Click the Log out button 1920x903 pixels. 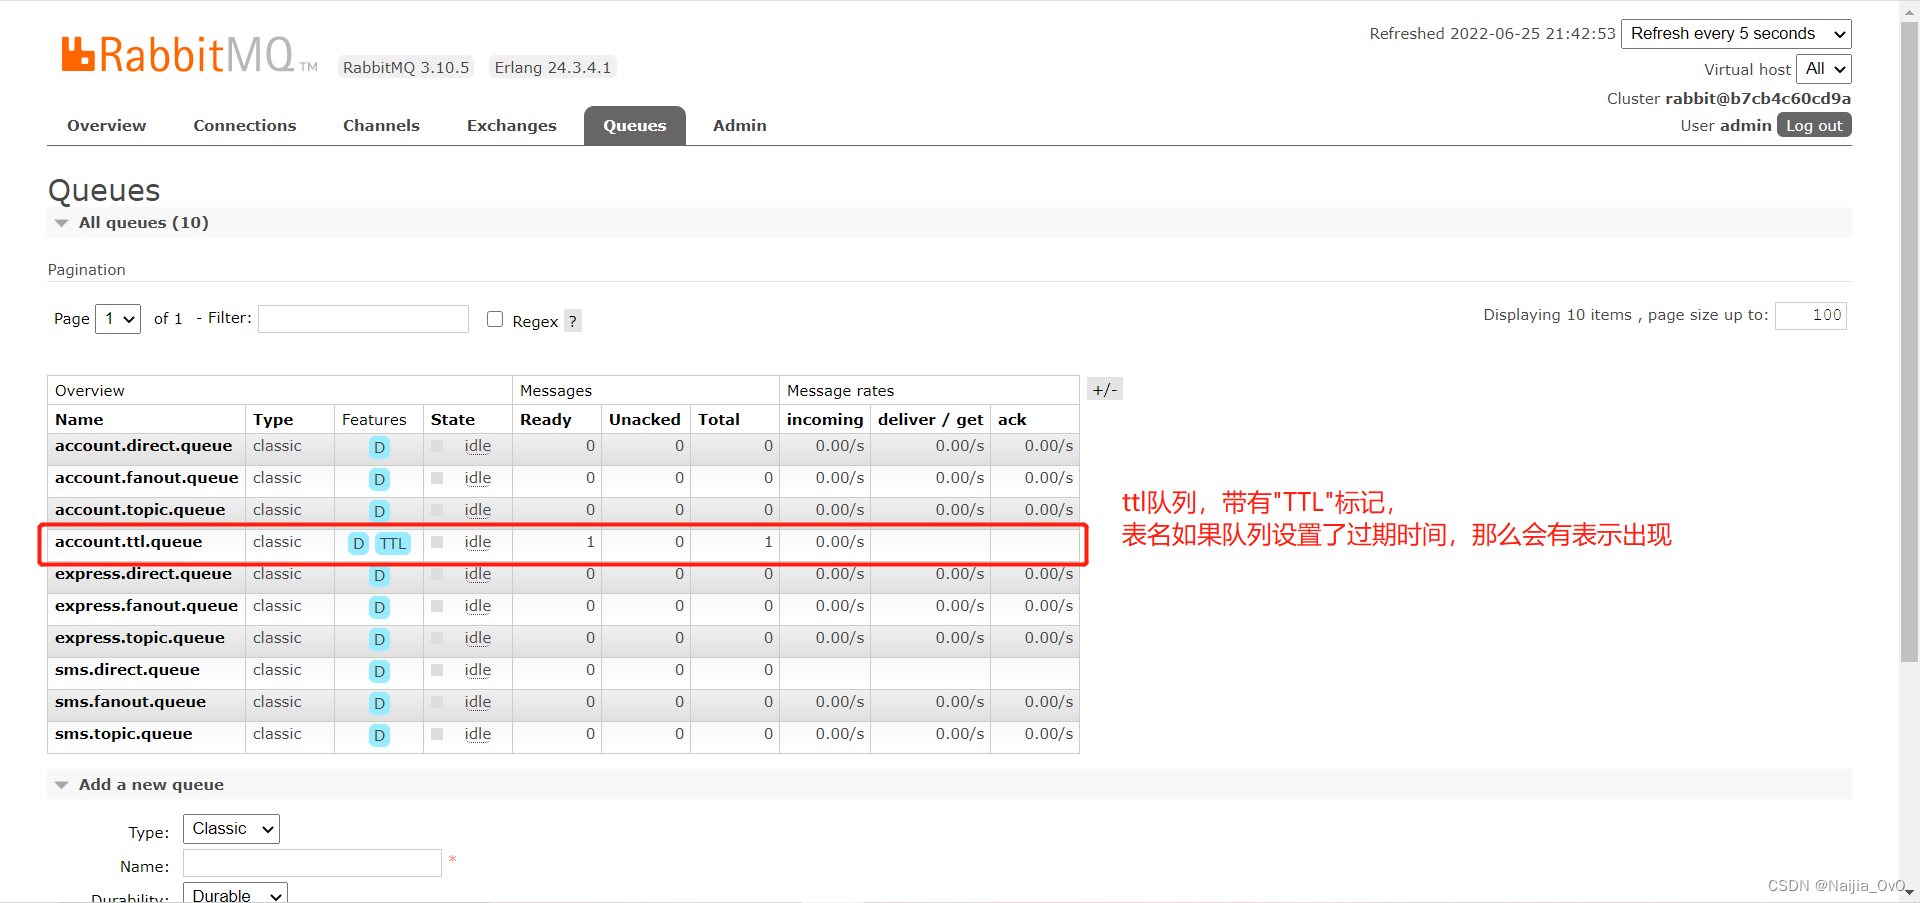pos(1814,125)
